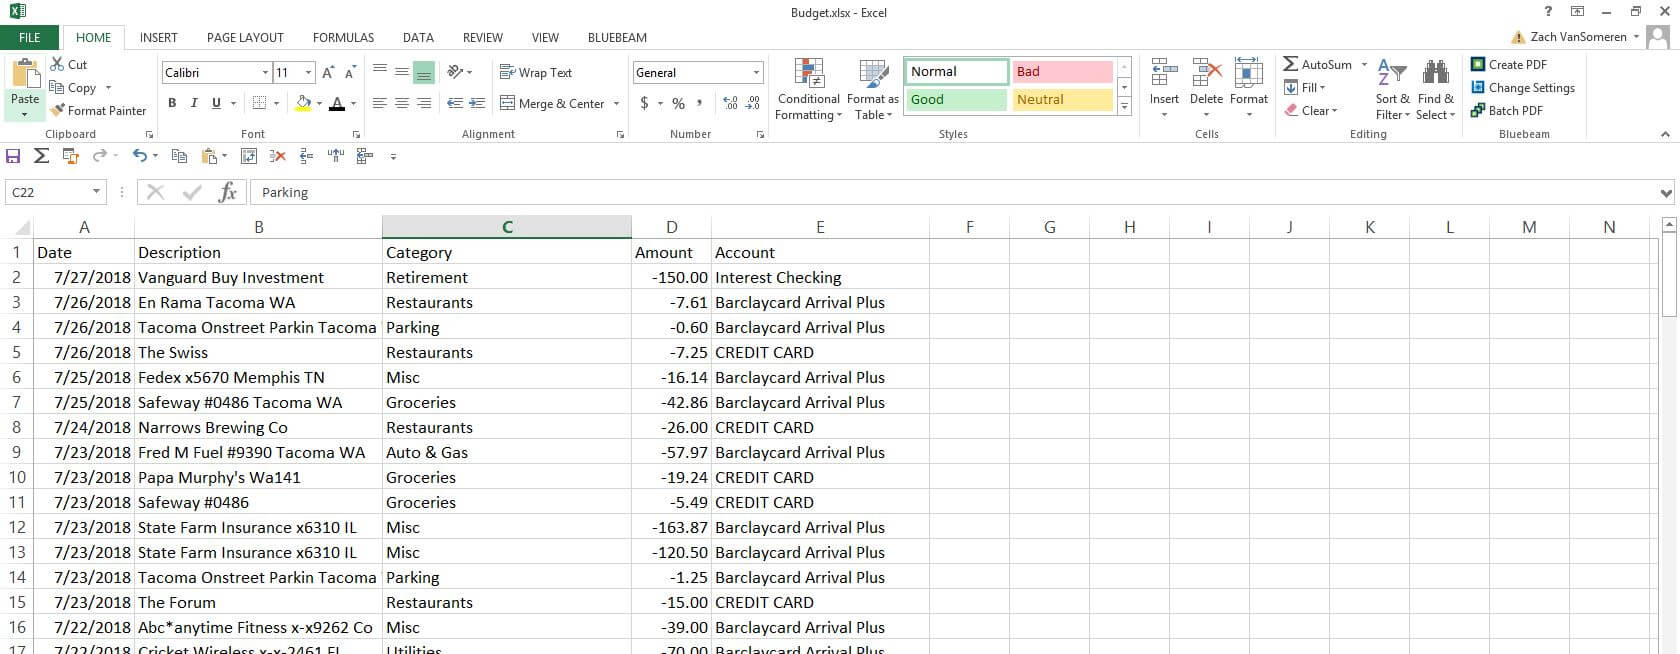Switch to the PAGE LAYOUT tab
Image resolution: width=1680 pixels, height=654 pixels.
(245, 37)
